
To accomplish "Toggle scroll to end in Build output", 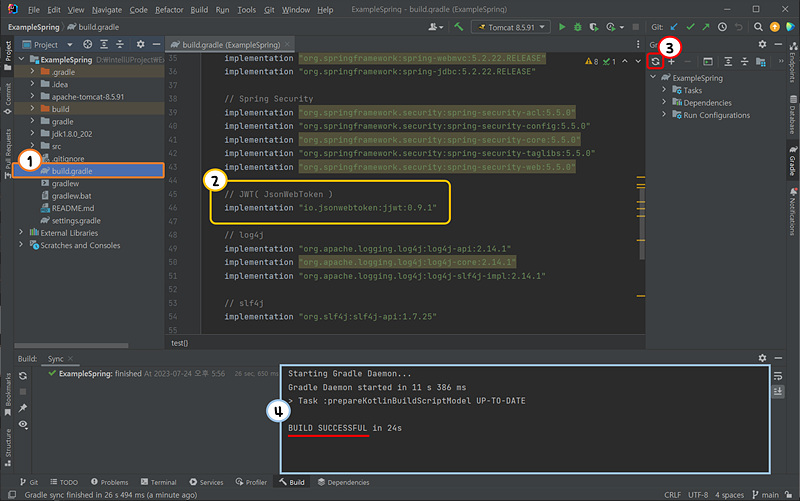I will (x=778, y=391).
